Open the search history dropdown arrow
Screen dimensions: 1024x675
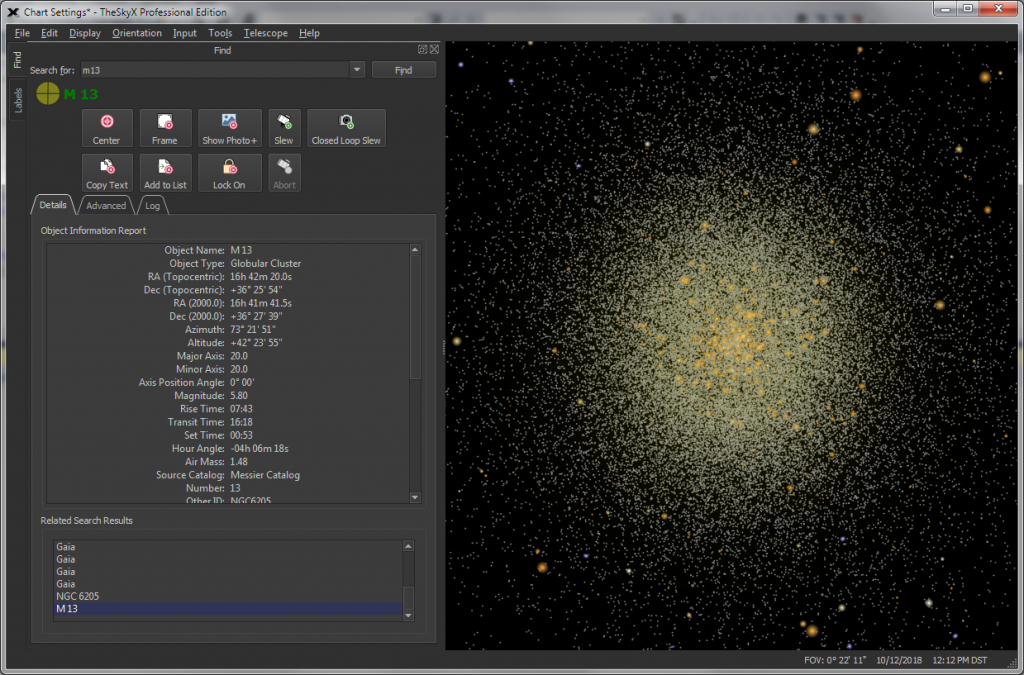tap(357, 70)
